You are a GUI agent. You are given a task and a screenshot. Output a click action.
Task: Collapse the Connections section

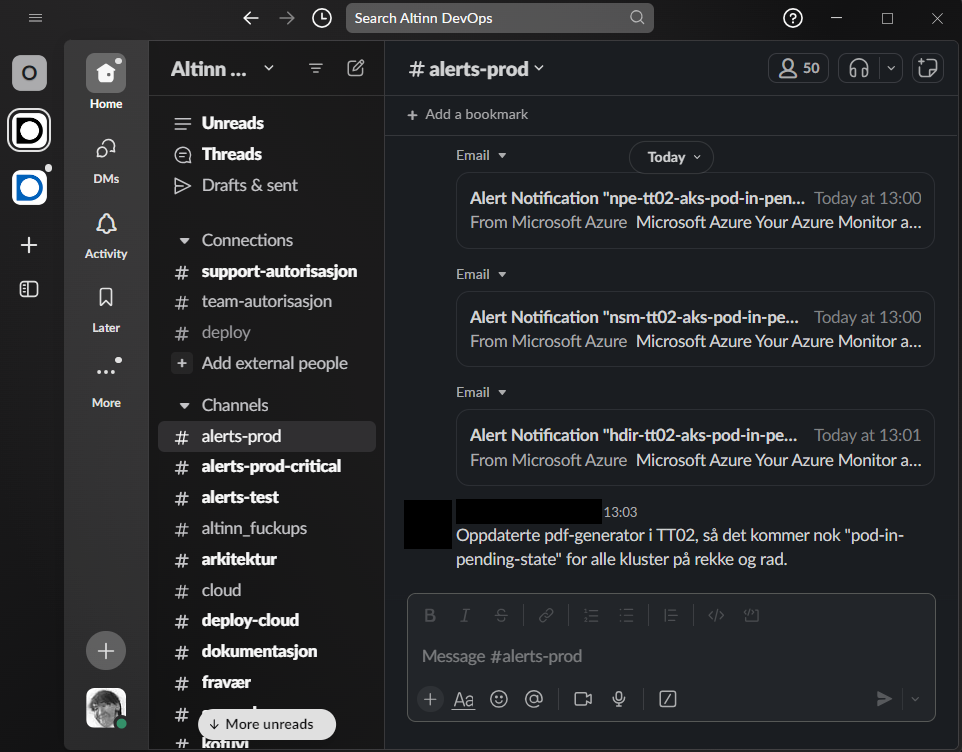pos(184,240)
